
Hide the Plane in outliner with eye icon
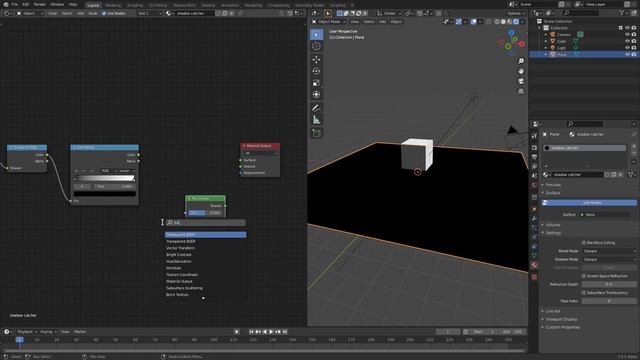pyautogui.click(x=627, y=54)
